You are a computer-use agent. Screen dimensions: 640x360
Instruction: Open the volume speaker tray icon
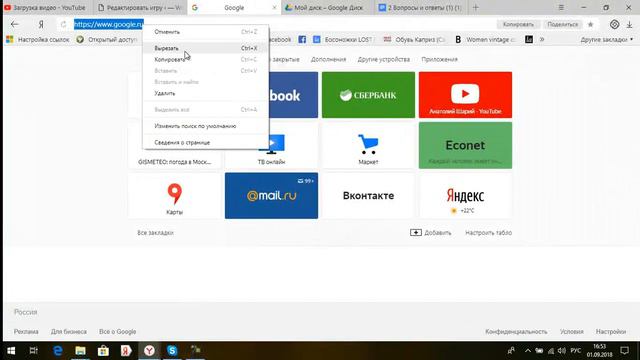[562, 351]
